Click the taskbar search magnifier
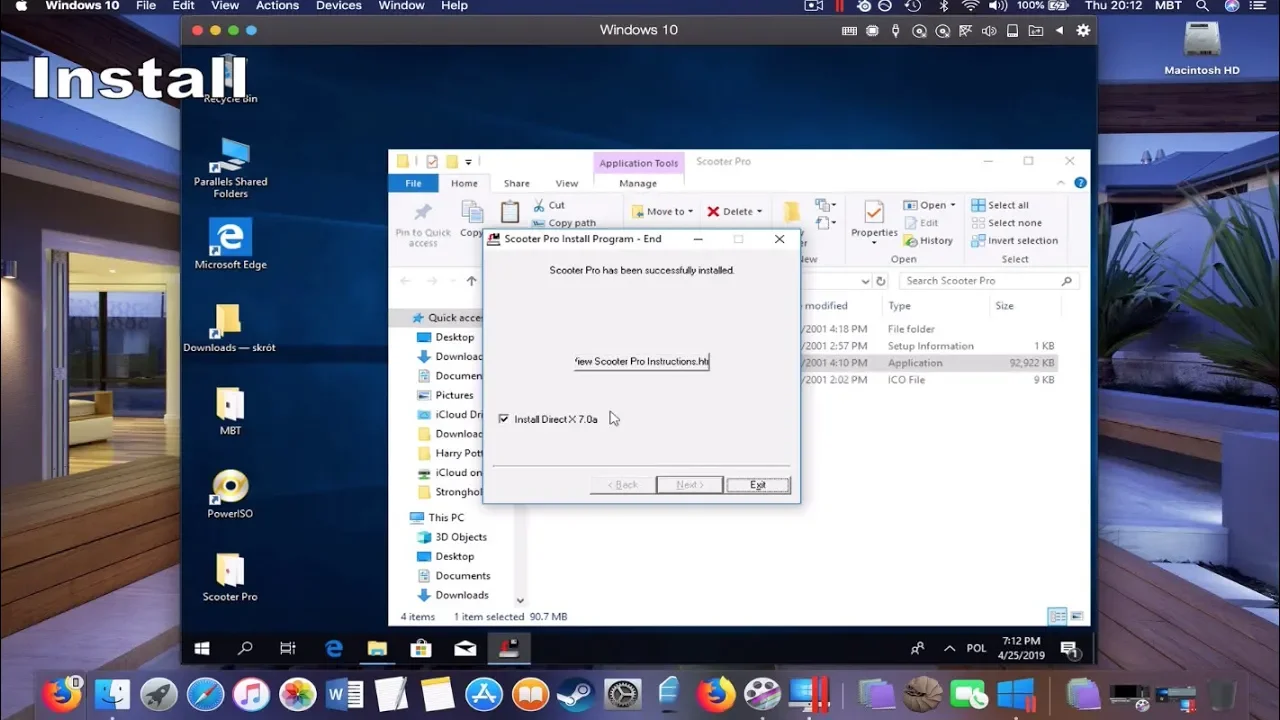Viewport: 1280px width, 720px height. click(x=245, y=648)
